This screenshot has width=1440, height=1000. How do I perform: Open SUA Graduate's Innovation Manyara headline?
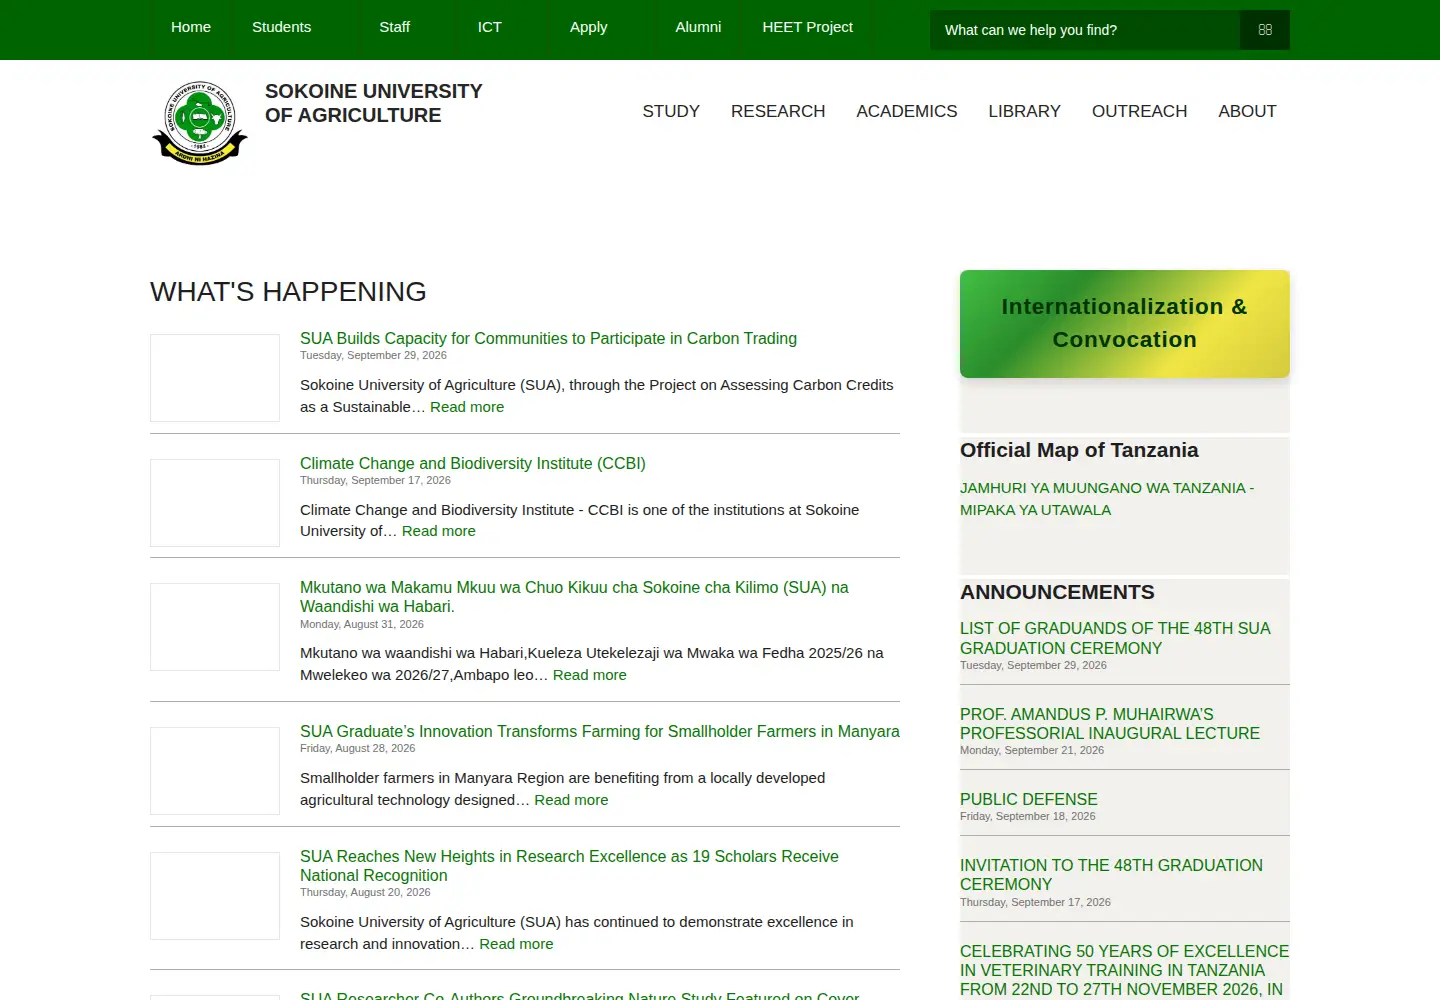pyautogui.click(x=600, y=731)
